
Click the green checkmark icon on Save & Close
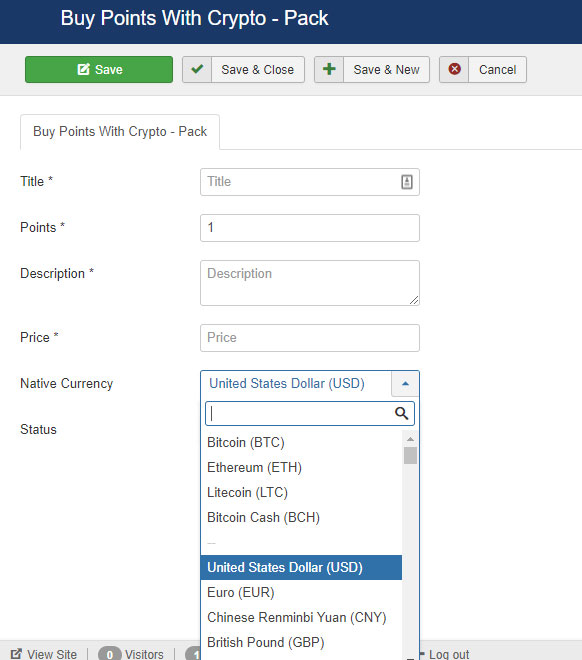pos(197,69)
